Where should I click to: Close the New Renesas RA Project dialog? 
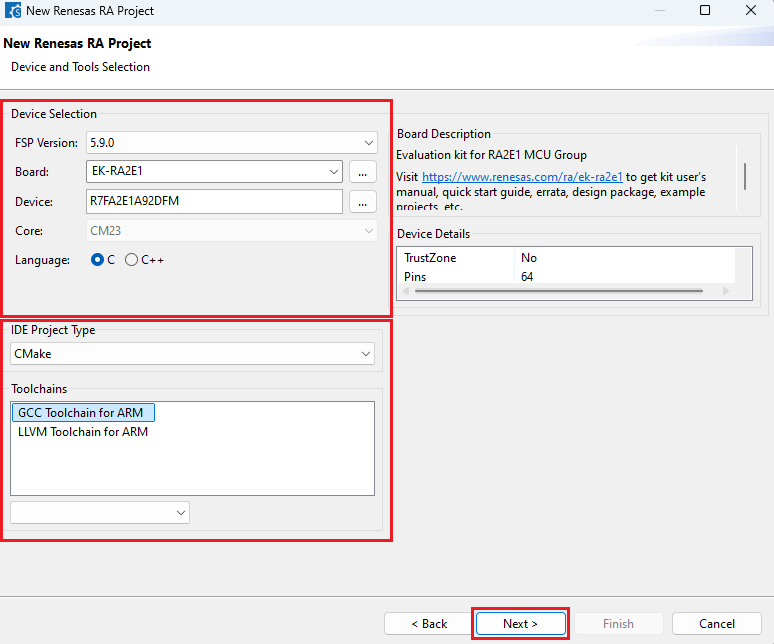point(751,11)
